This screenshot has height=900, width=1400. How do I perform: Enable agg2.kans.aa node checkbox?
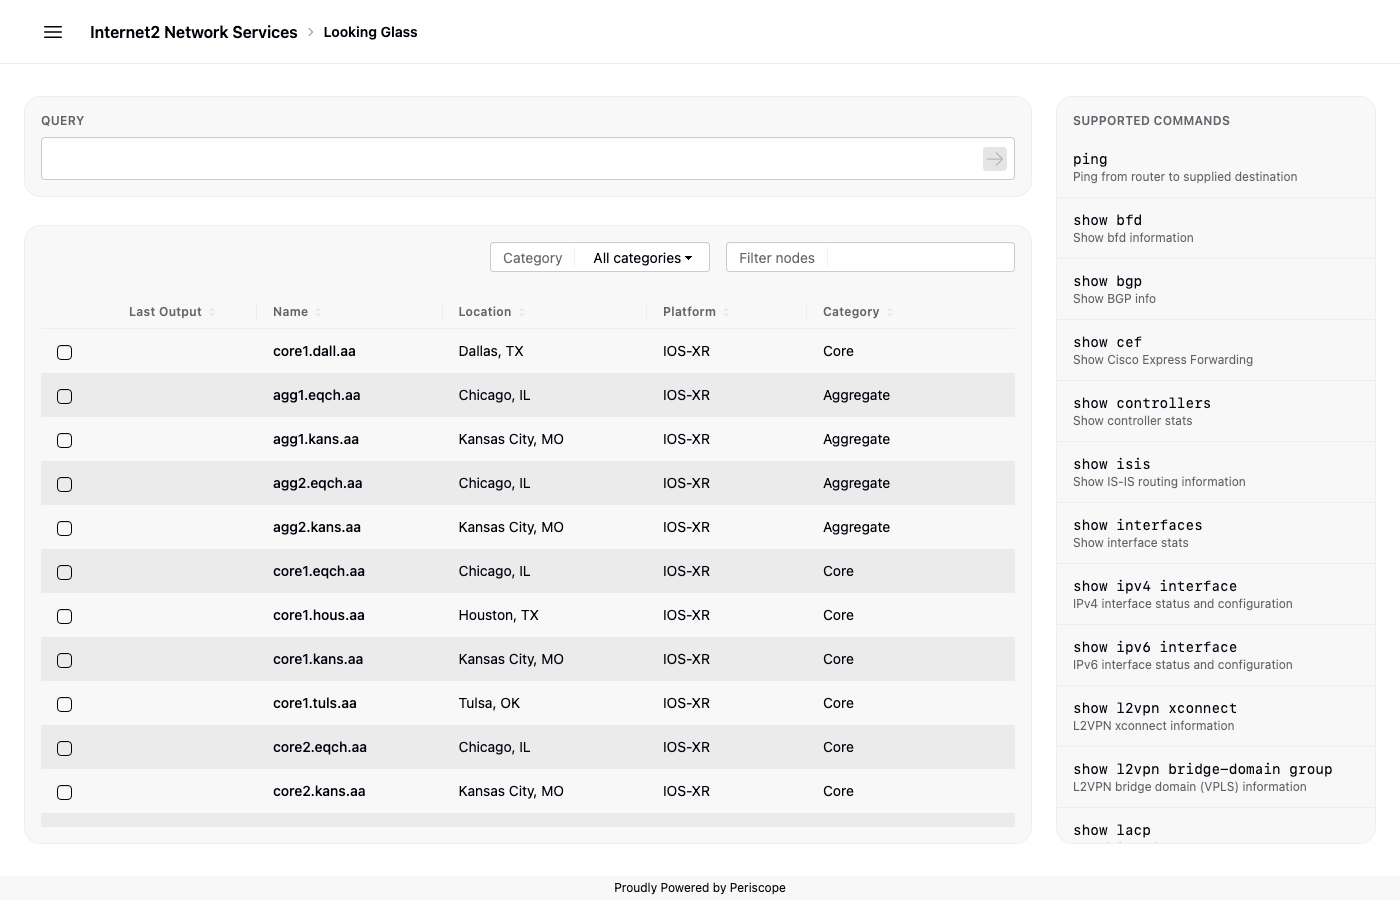65,528
